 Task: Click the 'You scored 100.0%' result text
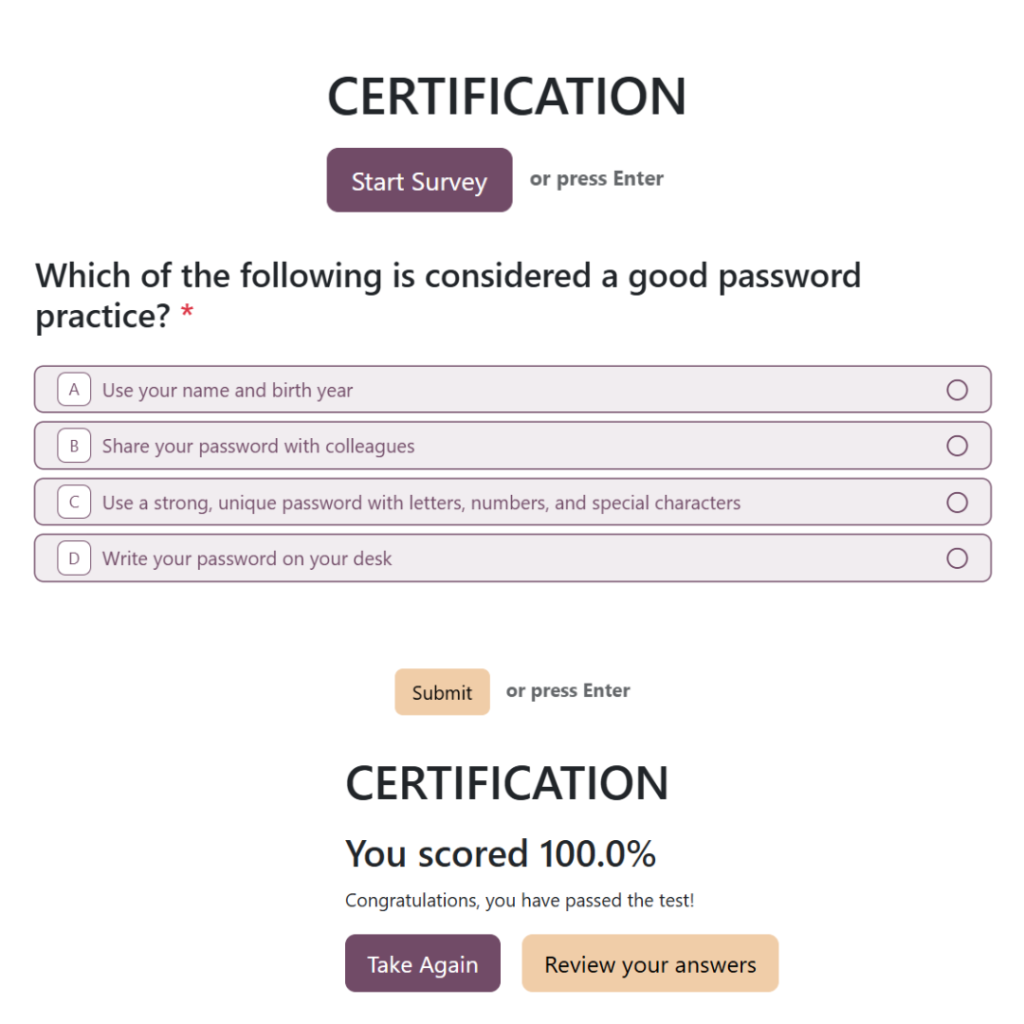click(500, 854)
